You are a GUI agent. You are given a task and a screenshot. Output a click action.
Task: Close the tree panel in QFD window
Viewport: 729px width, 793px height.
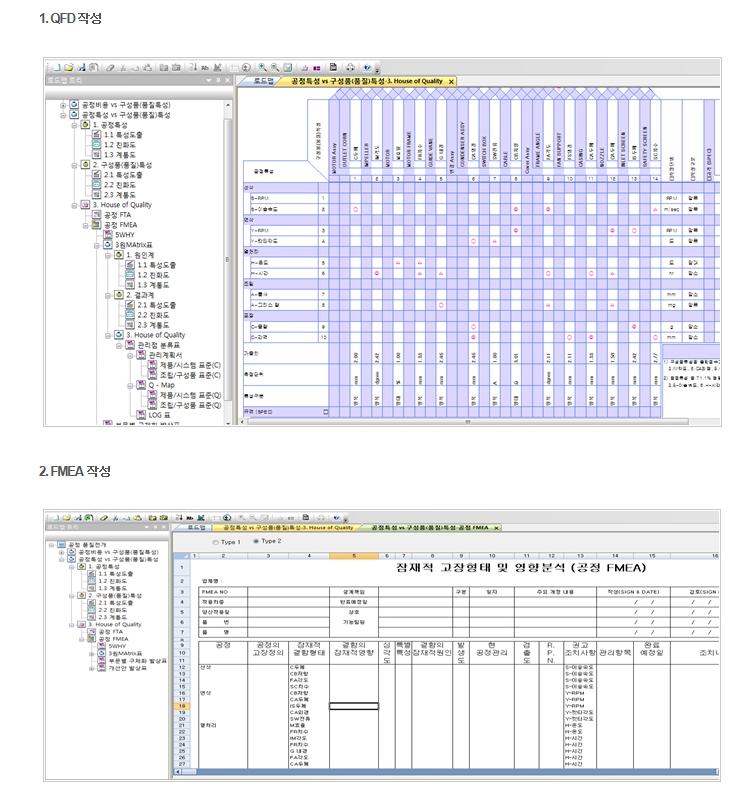click(x=229, y=80)
